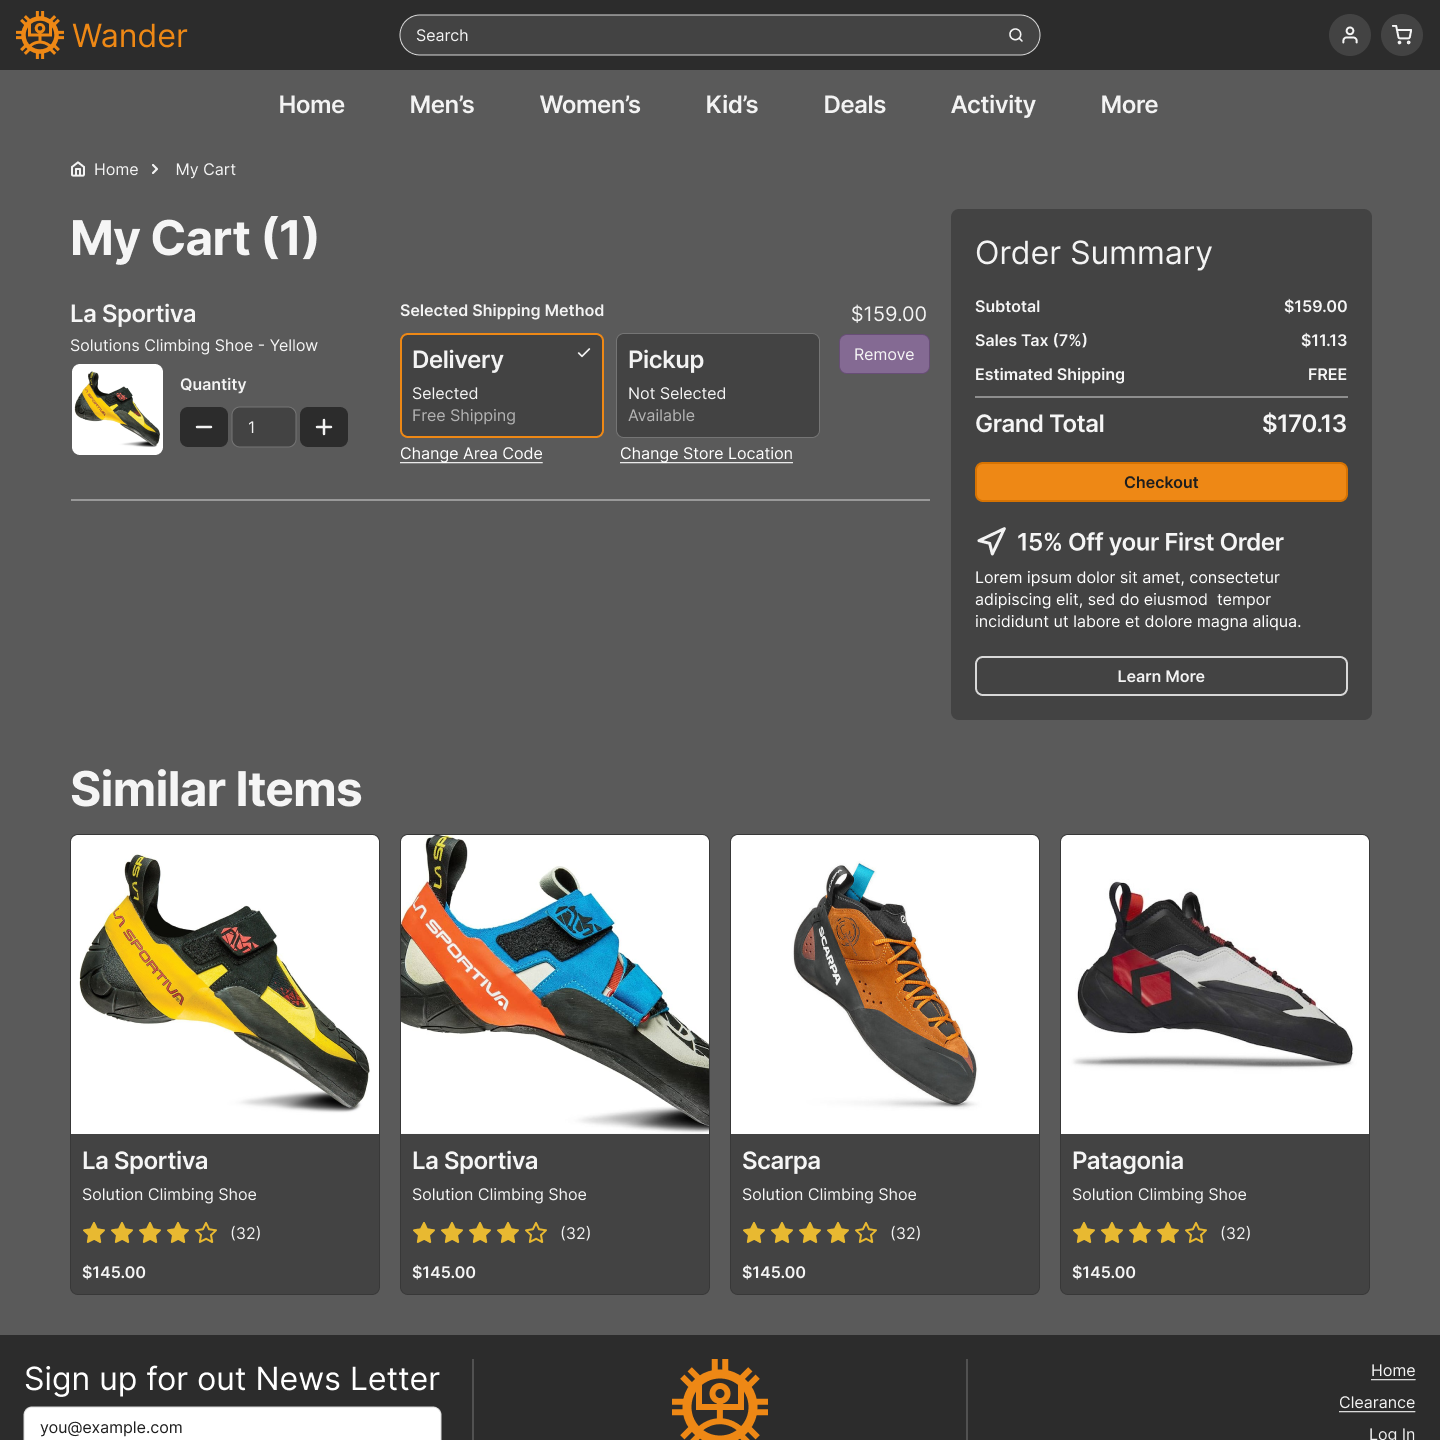
Task: Open the Home nav item
Action: tap(312, 105)
